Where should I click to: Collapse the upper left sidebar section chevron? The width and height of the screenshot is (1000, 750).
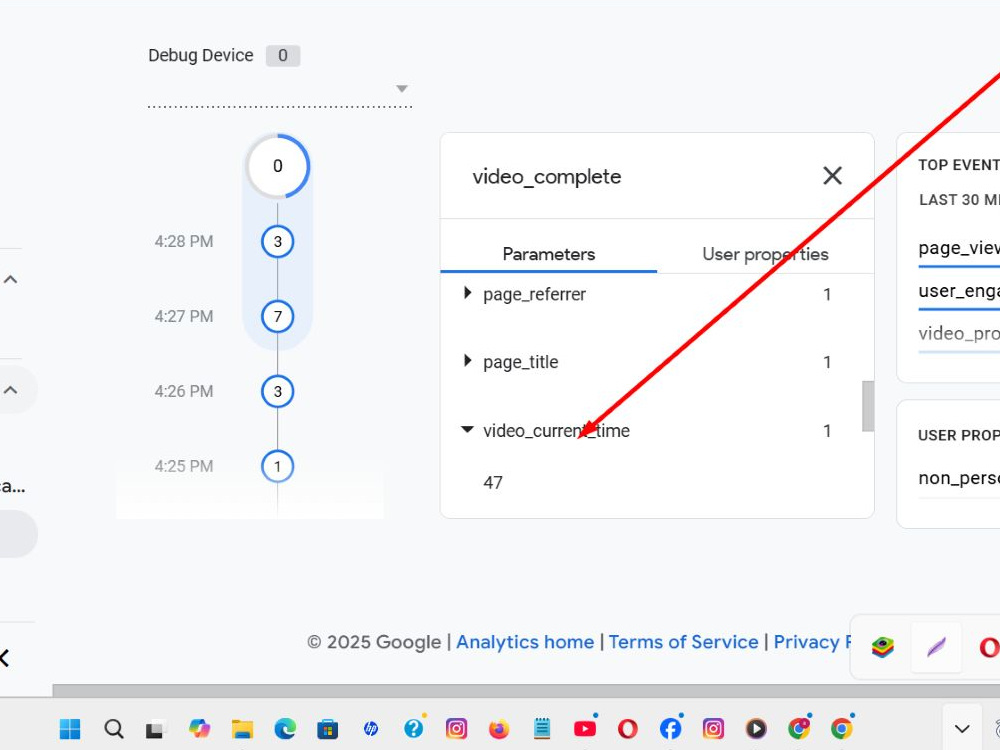10,279
